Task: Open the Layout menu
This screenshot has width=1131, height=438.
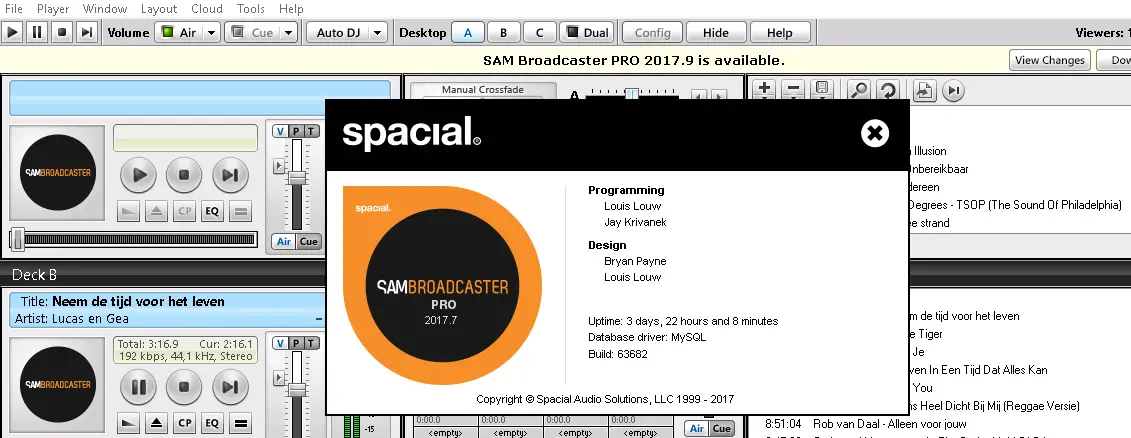Action: coord(159,9)
